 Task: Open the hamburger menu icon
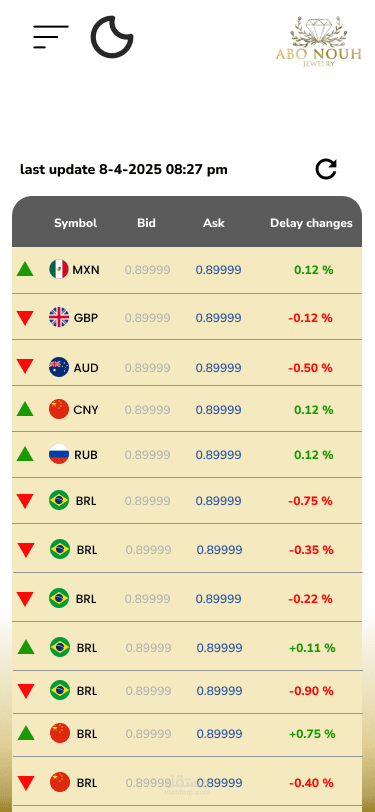tap(51, 37)
